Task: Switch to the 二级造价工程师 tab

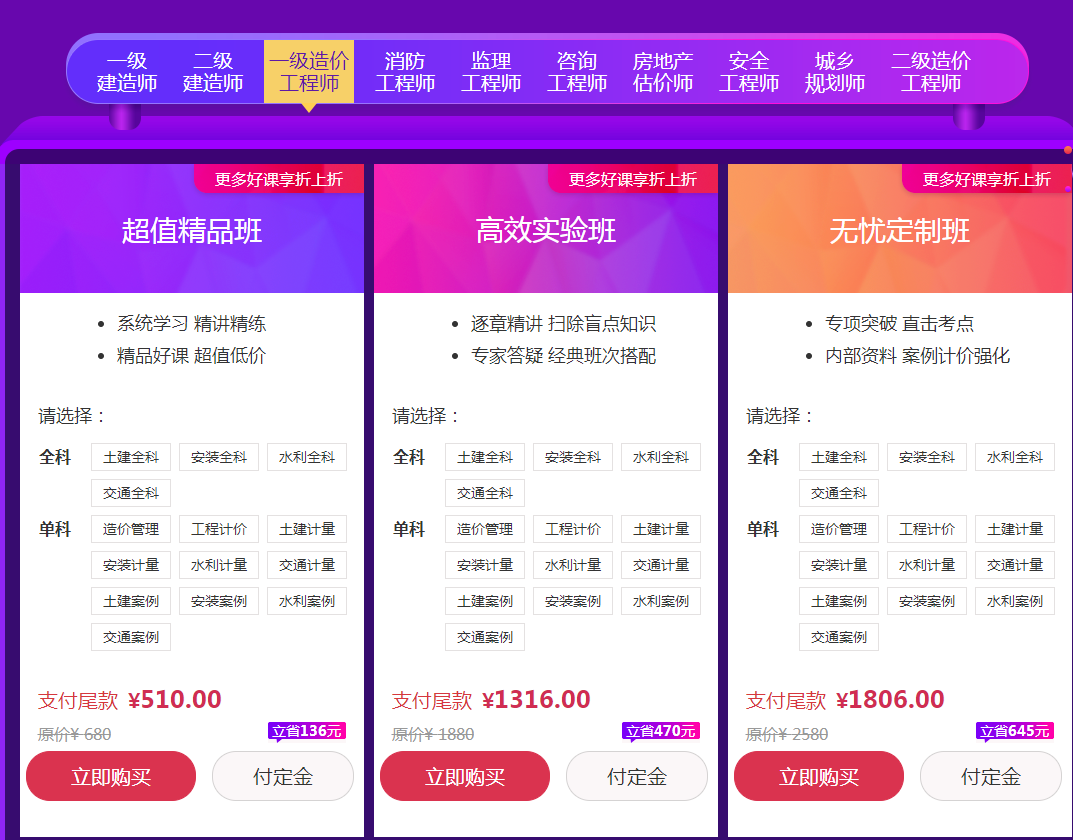Action: 930,72
